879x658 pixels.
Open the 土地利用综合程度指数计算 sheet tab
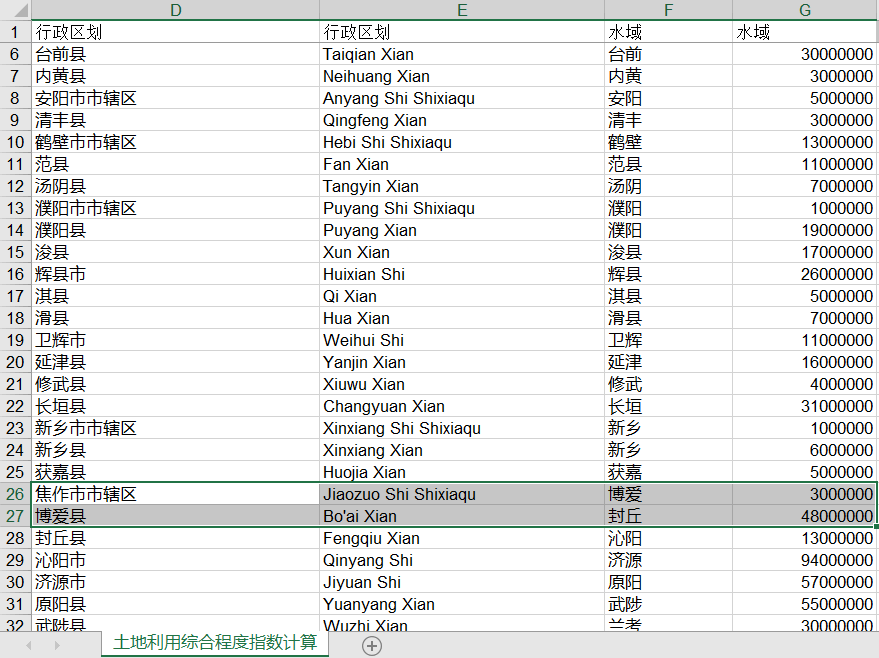(x=215, y=642)
